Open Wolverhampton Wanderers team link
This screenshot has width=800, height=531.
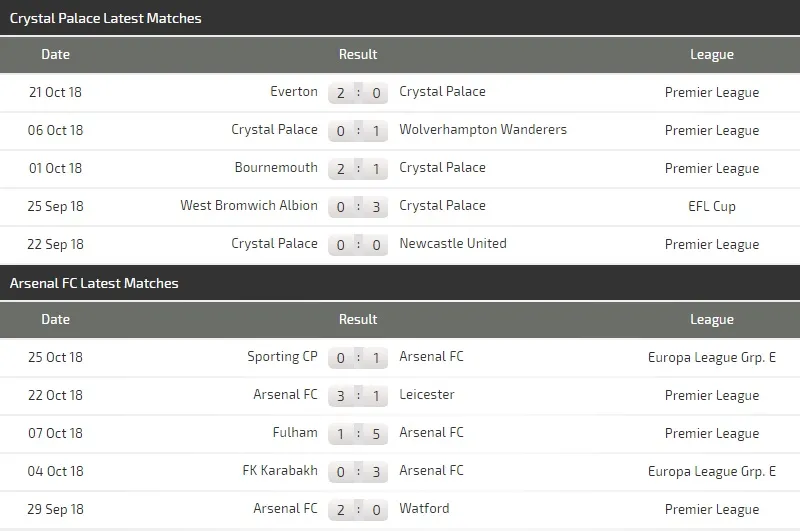483,130
